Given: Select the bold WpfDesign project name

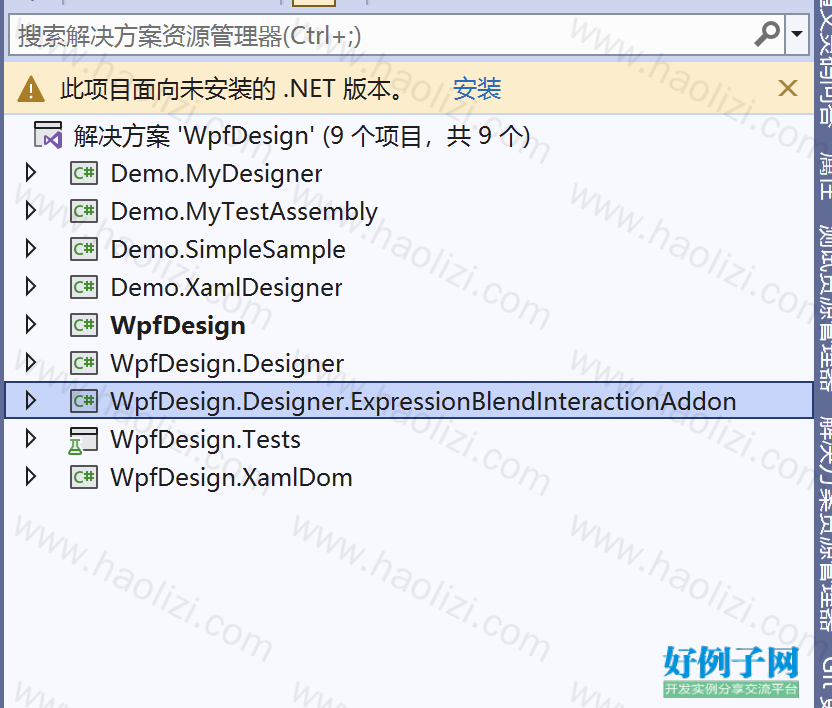Looking at the screenshot, I should tap(178, 326).
